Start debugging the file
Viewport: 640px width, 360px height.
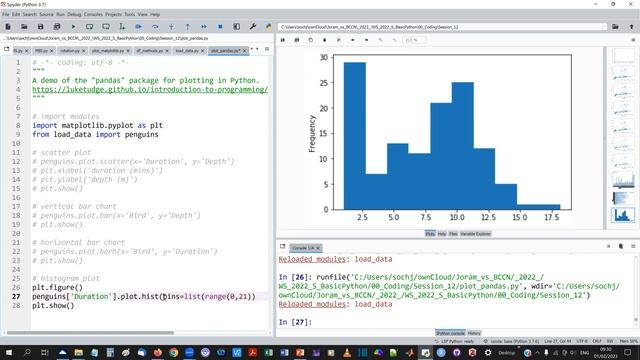138,27
